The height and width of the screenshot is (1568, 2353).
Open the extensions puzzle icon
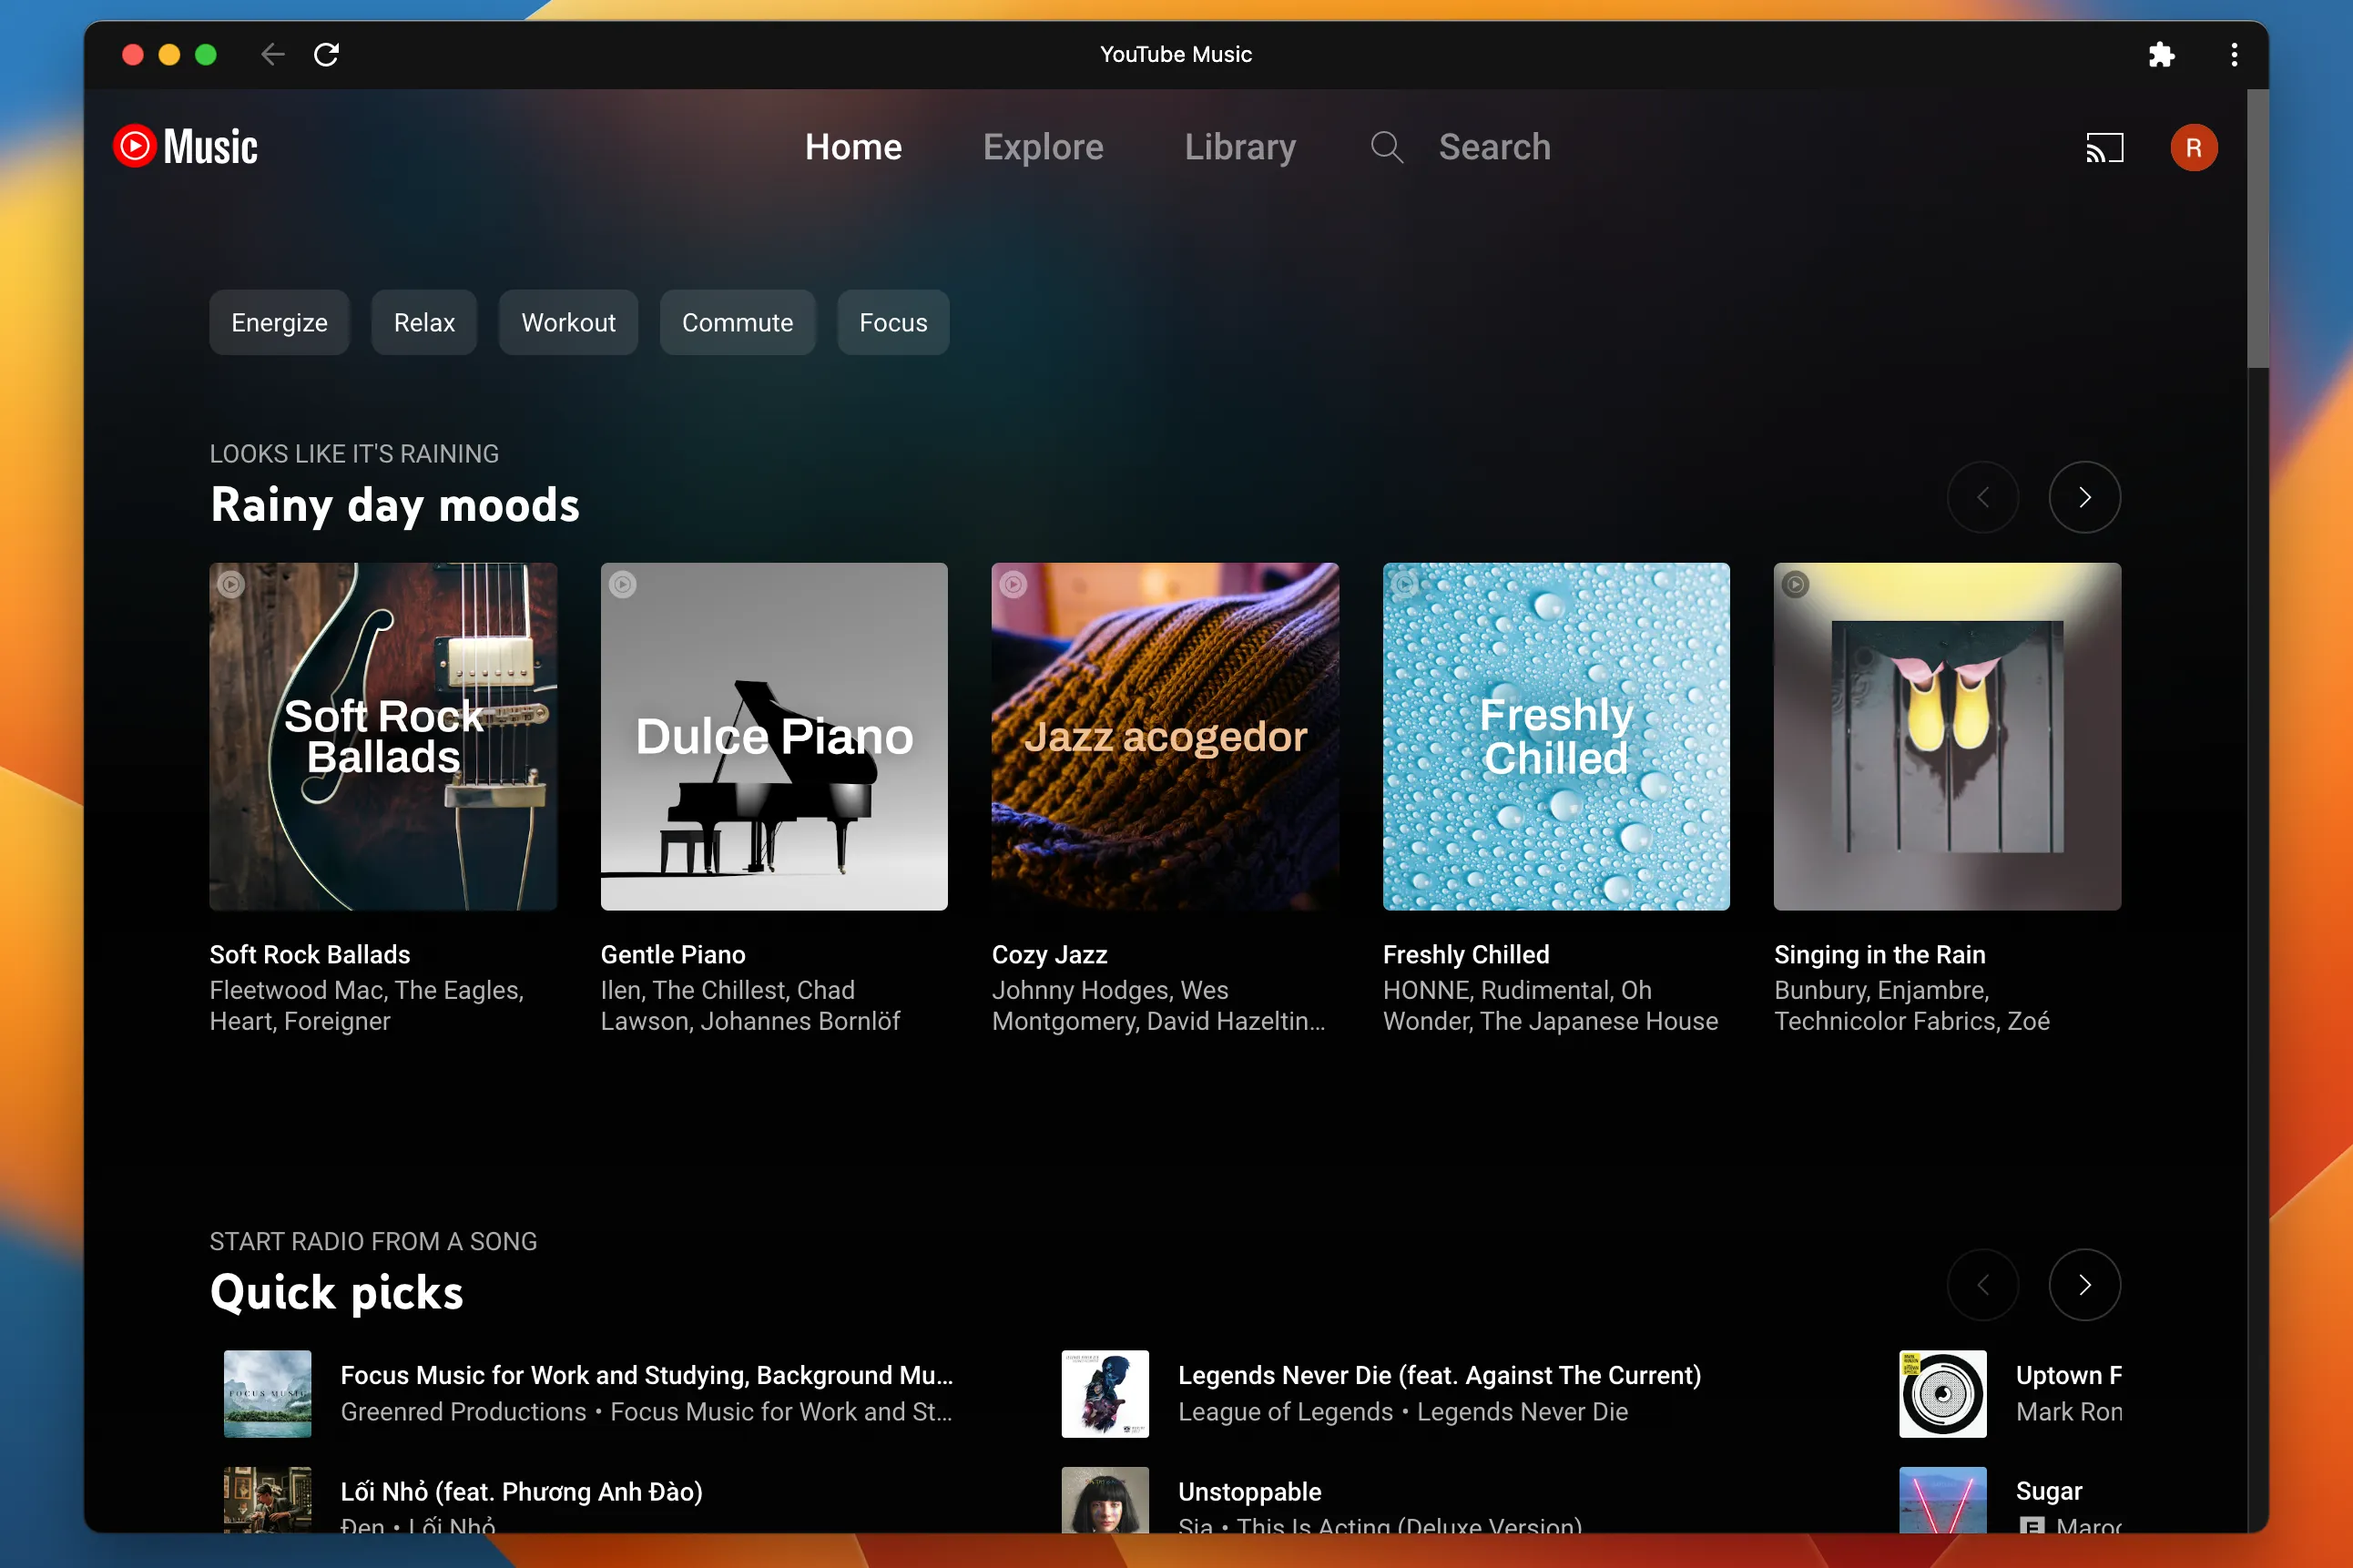click(2161, 54)
